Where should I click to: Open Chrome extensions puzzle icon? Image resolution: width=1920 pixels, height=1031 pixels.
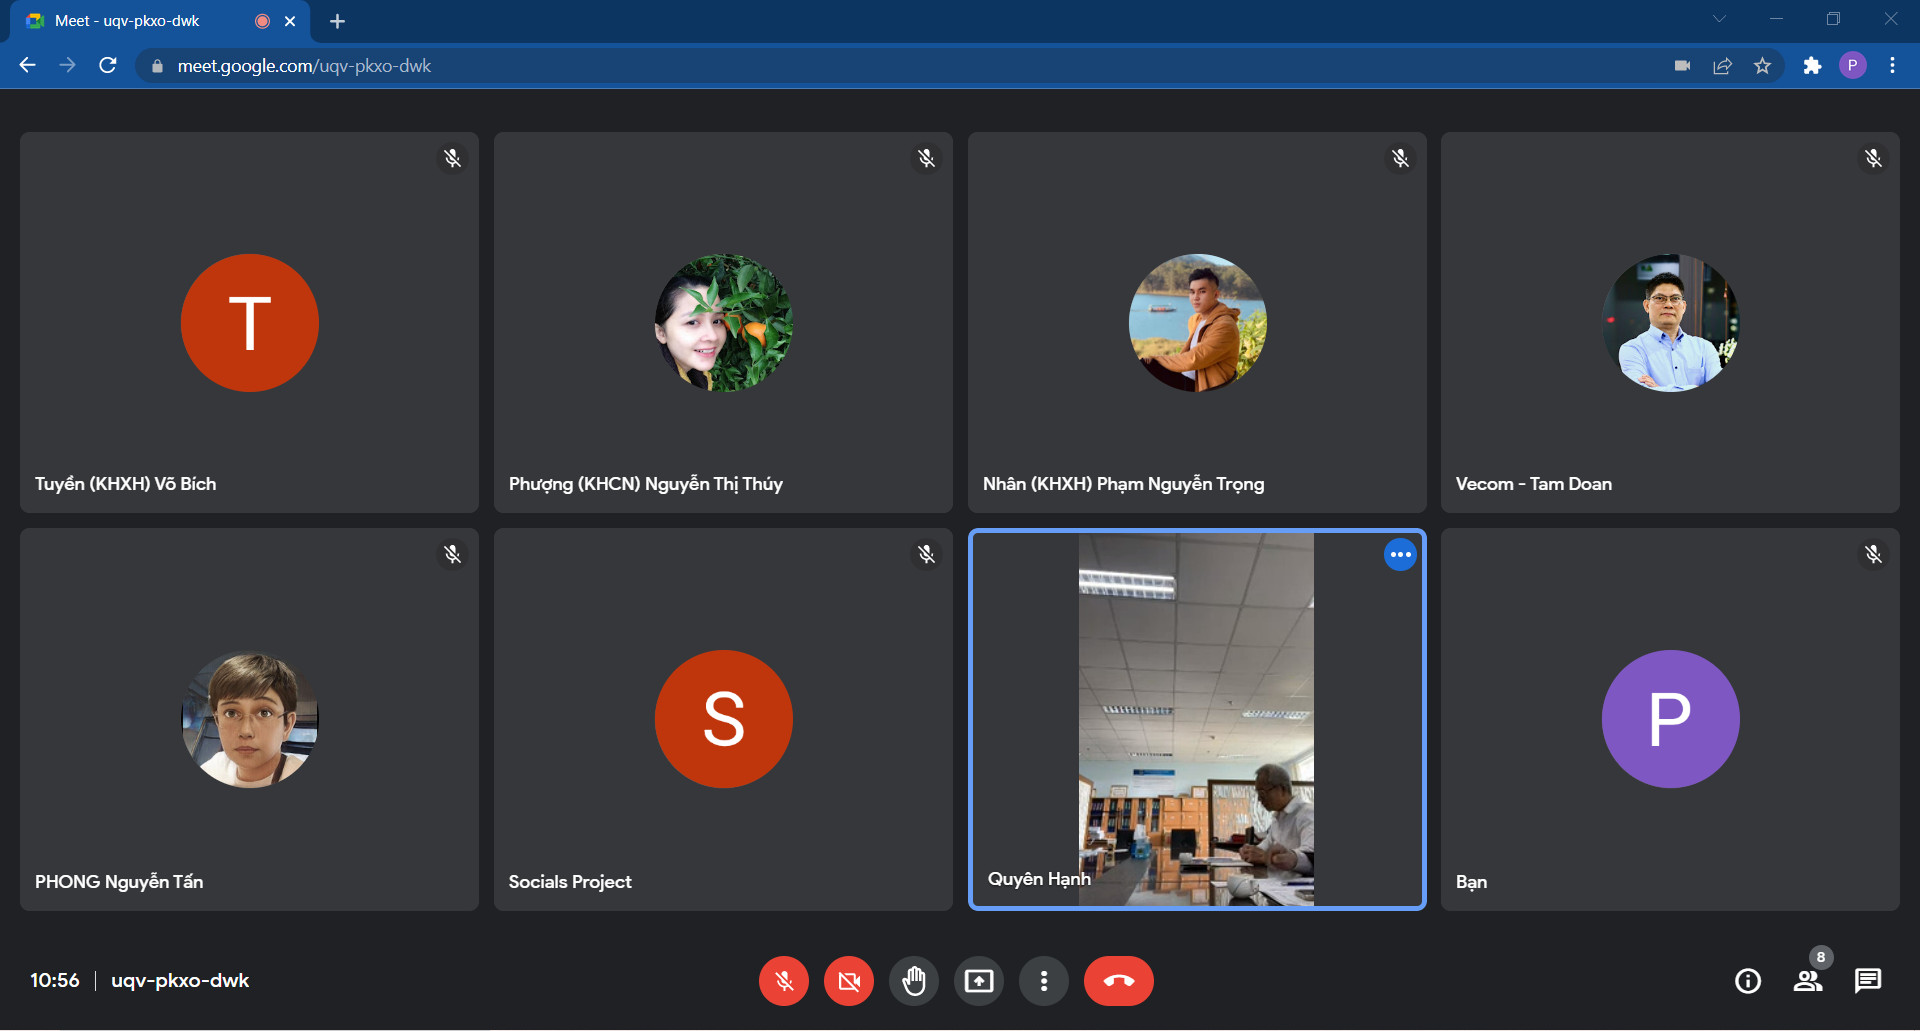point(1812,66)
